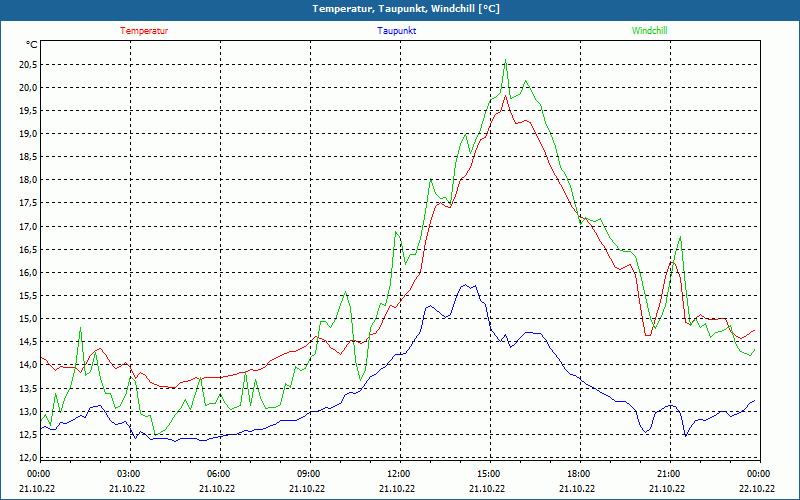The image size is (800, 500).
Task: Click the 22.10.22 date label
Action: click(757, 488)
